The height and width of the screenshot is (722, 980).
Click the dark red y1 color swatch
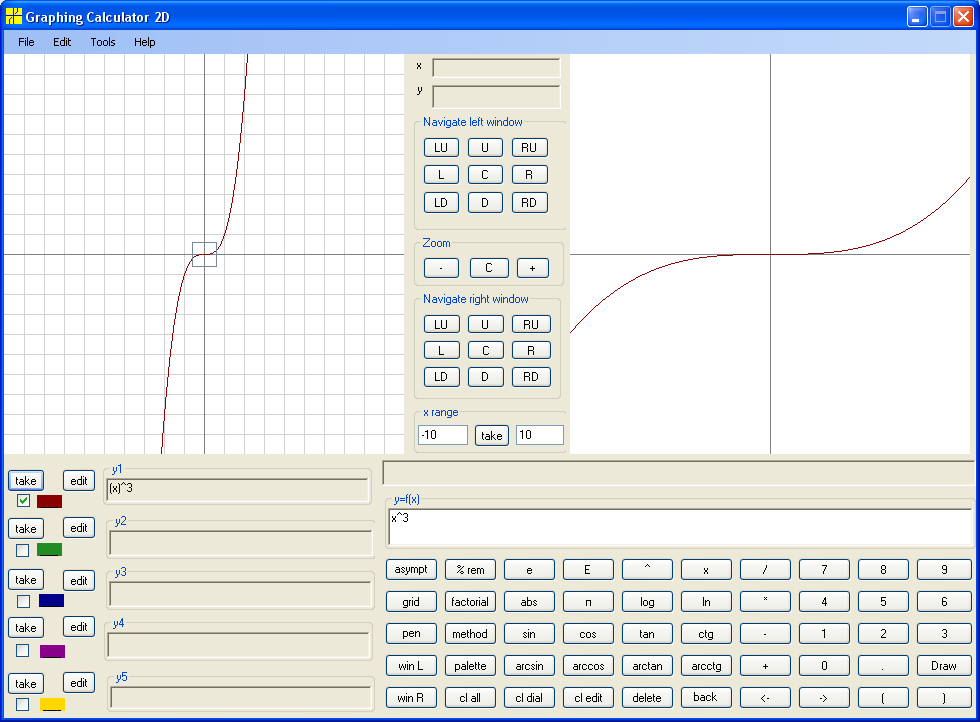[x=49, y=501]
